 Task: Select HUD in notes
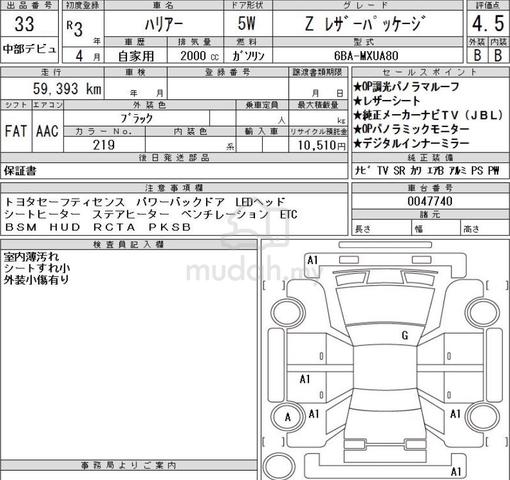(x=65, y=227)
